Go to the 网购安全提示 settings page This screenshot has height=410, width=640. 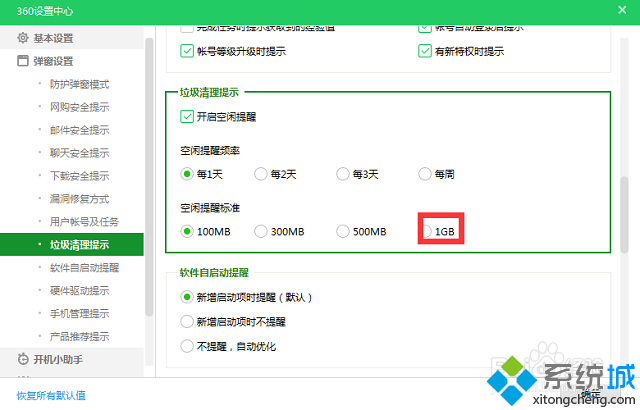click(79, 107)
